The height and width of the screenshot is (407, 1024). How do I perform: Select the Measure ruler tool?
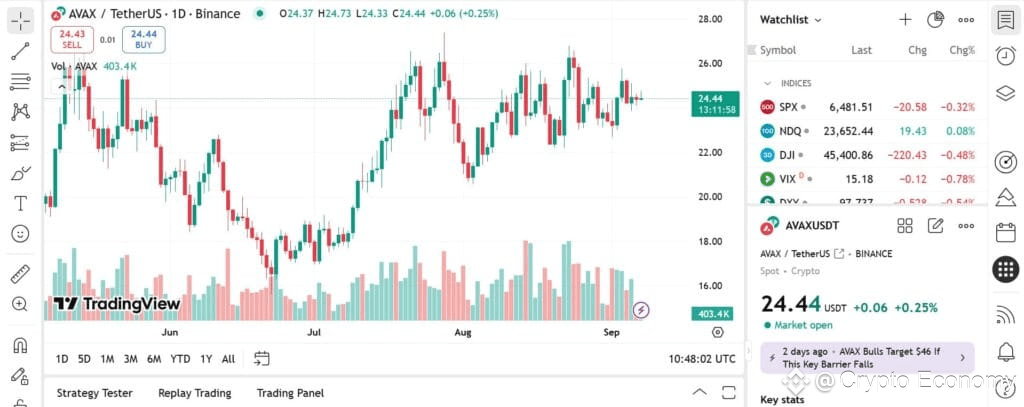point(20,274)
